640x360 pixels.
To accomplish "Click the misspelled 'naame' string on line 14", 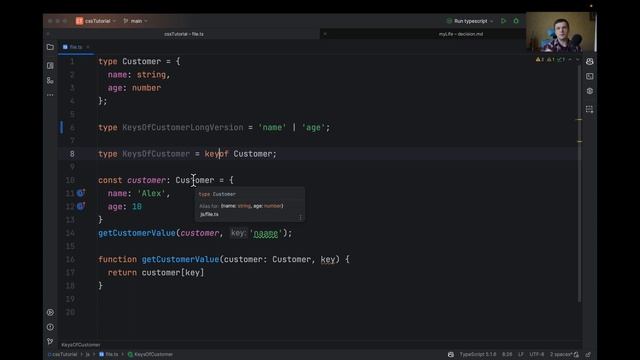I will click(x=266, y=233).
